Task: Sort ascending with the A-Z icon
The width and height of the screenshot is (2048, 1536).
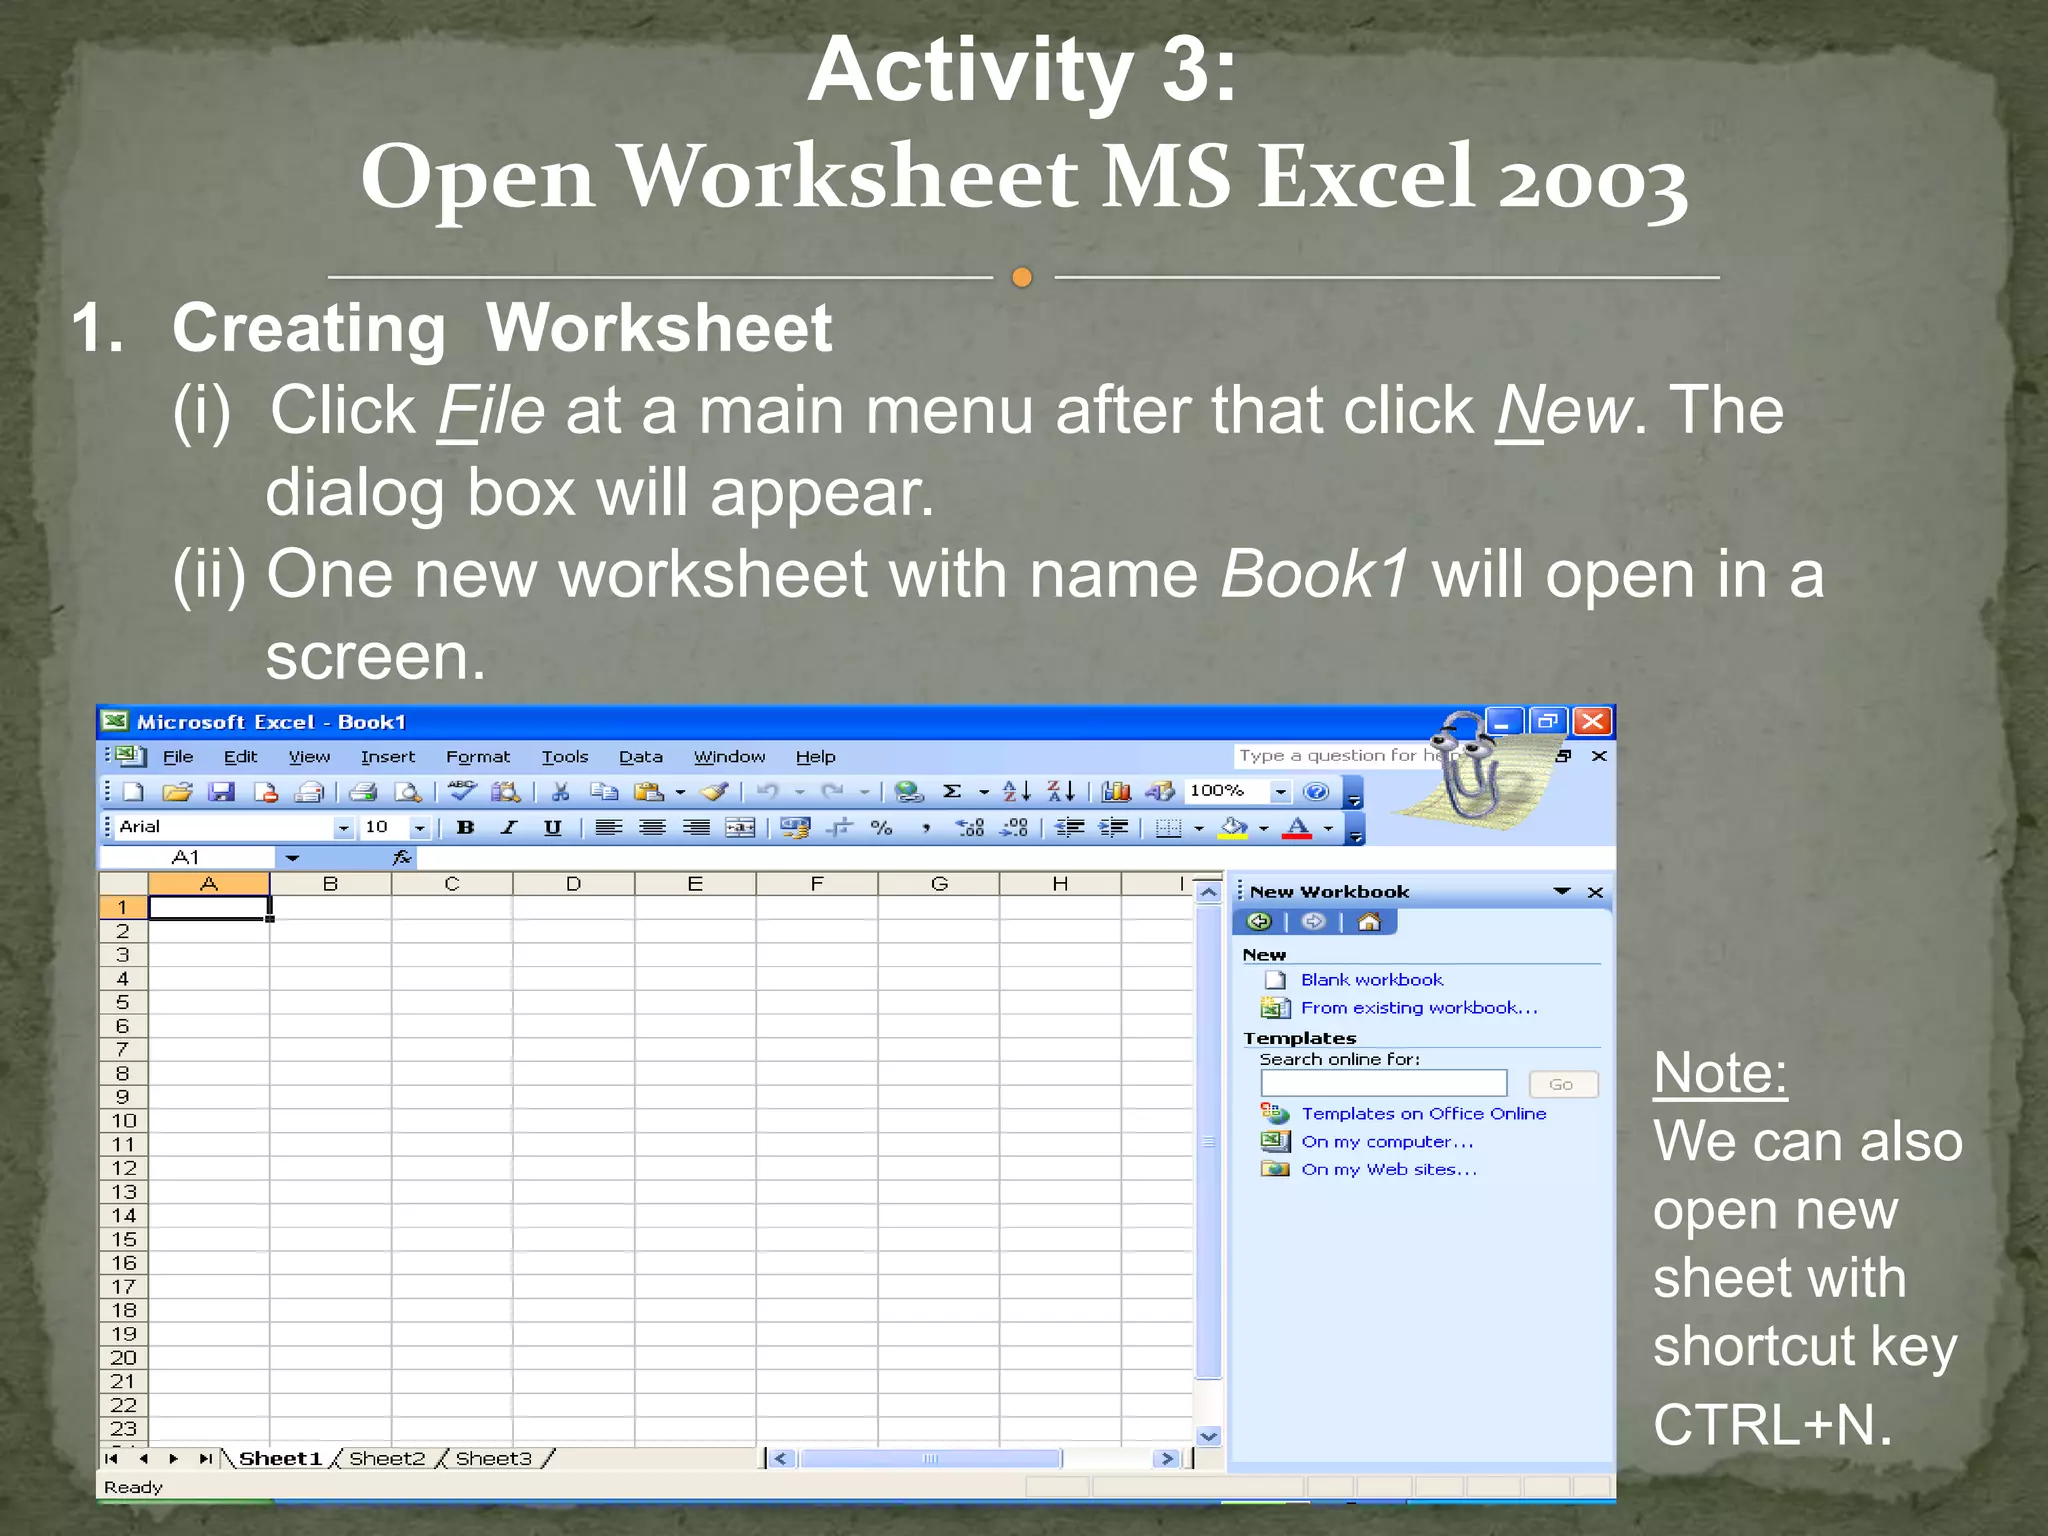Action: point(1017,792)
